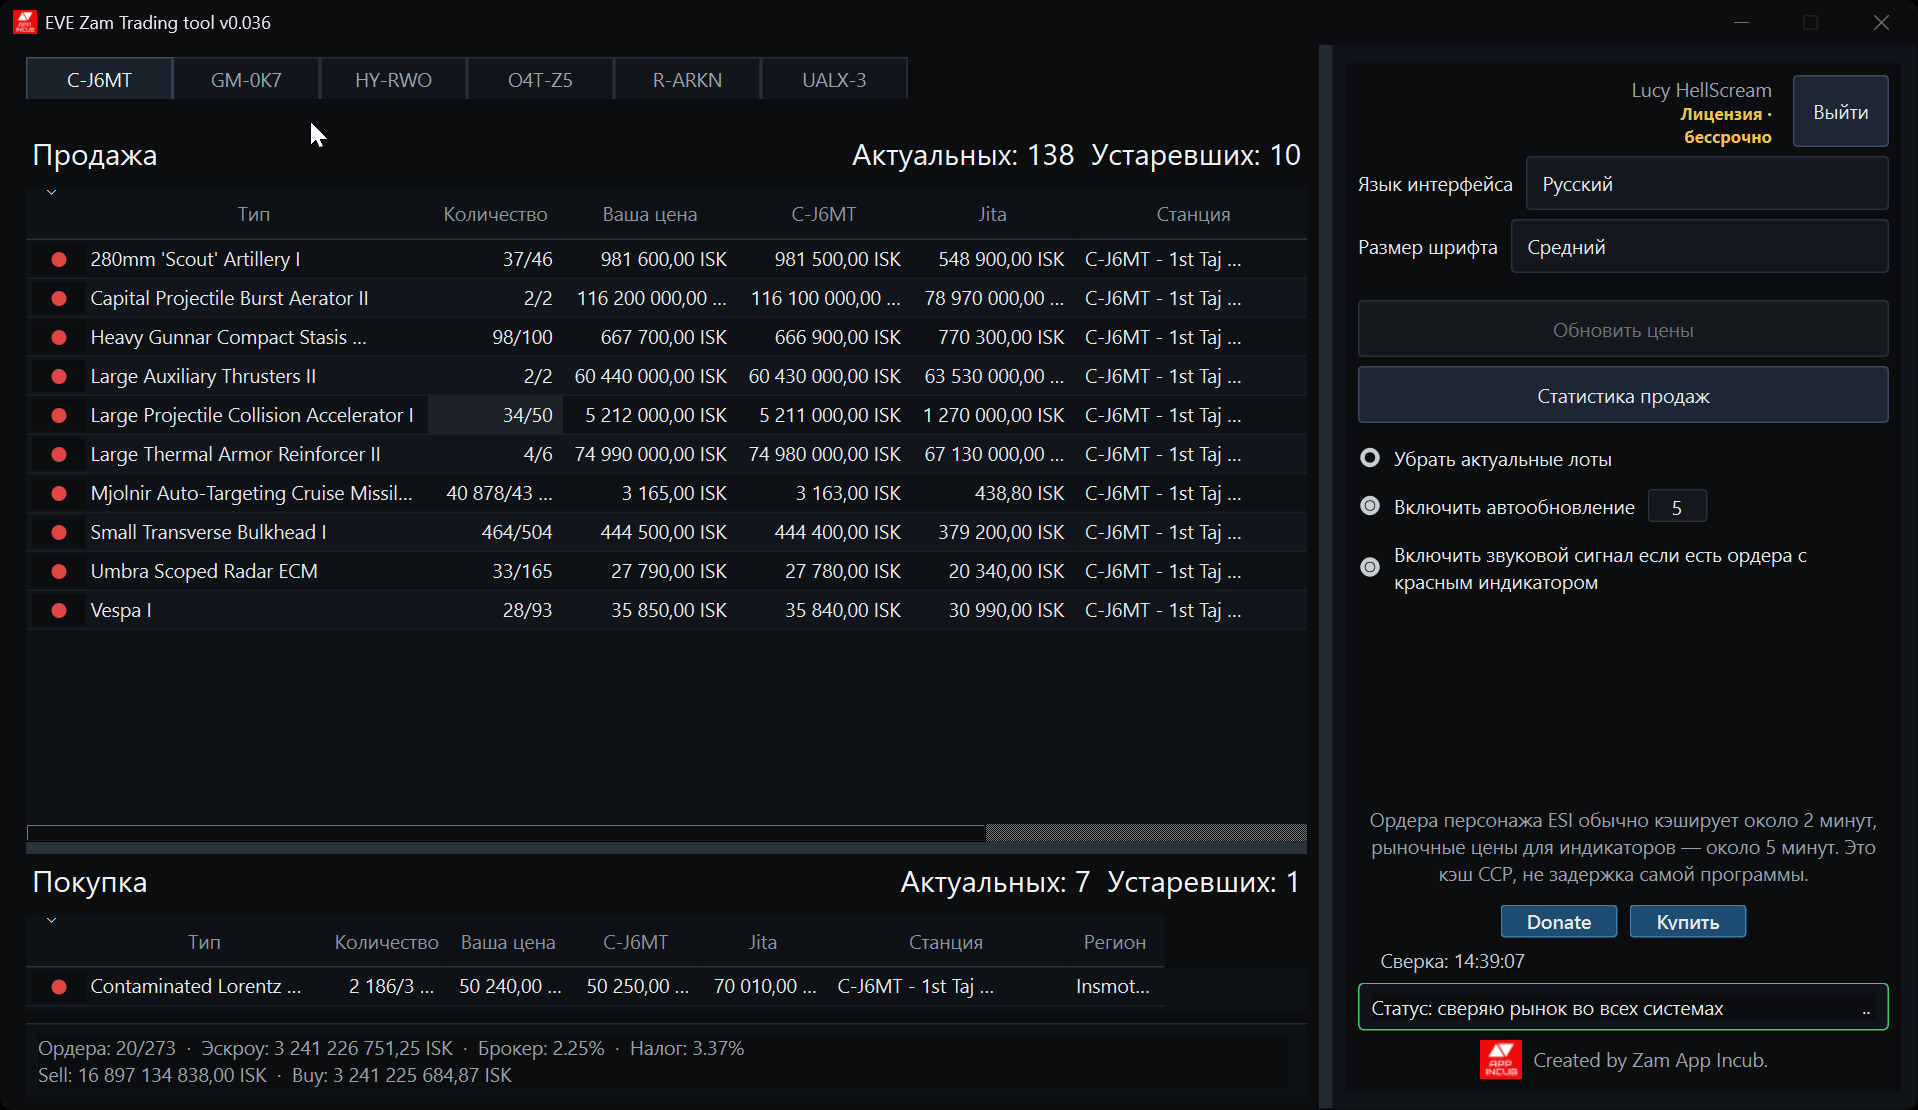Click price cell '981 600,00 ISK'
Image resolution: width=1918 pixels, height=1110 pixels.
664,259
